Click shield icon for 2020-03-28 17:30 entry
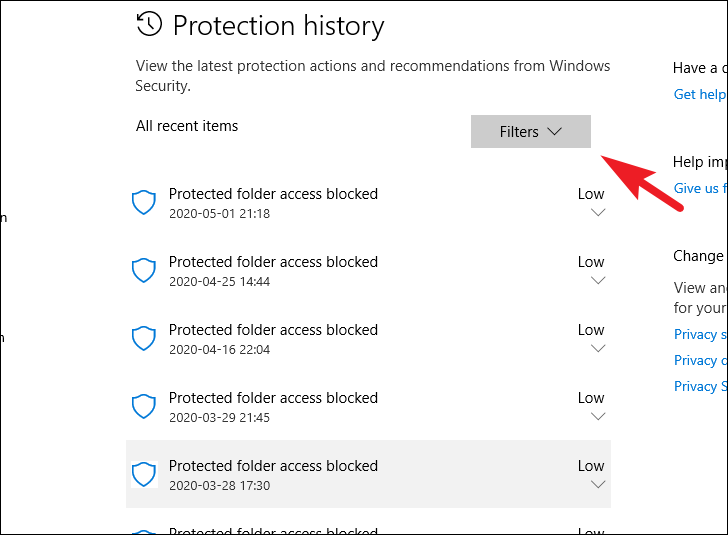728x535 pixels. point(145,475)
